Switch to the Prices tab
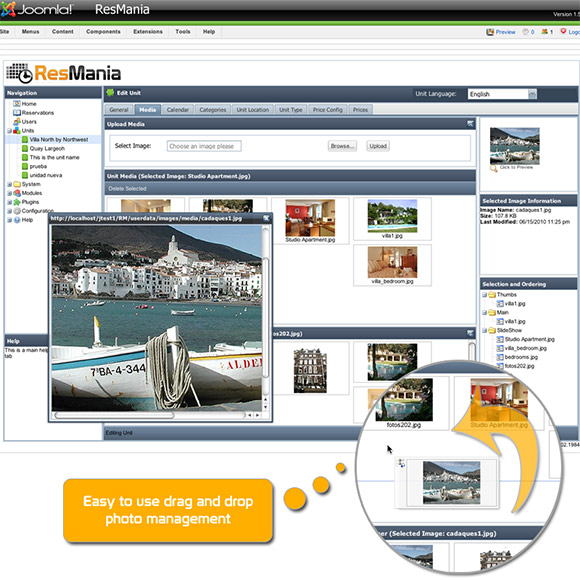 [x=360, y=109]
